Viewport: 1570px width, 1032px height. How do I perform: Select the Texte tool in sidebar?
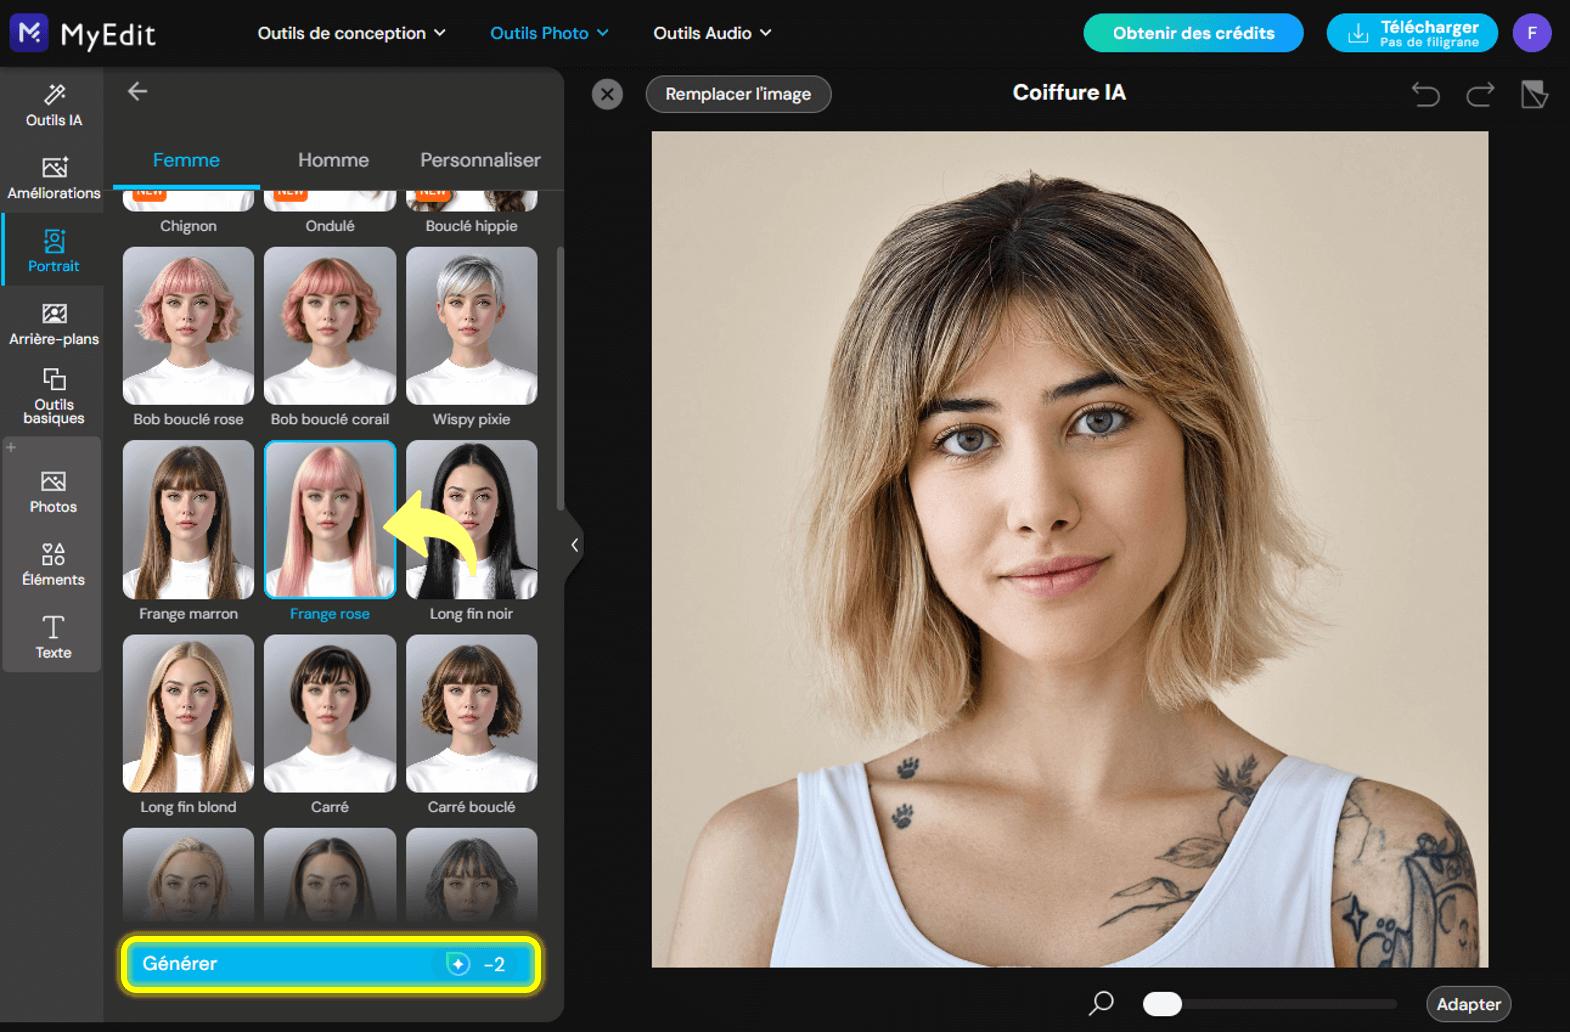pyautogui.click(x=54, y=637)
